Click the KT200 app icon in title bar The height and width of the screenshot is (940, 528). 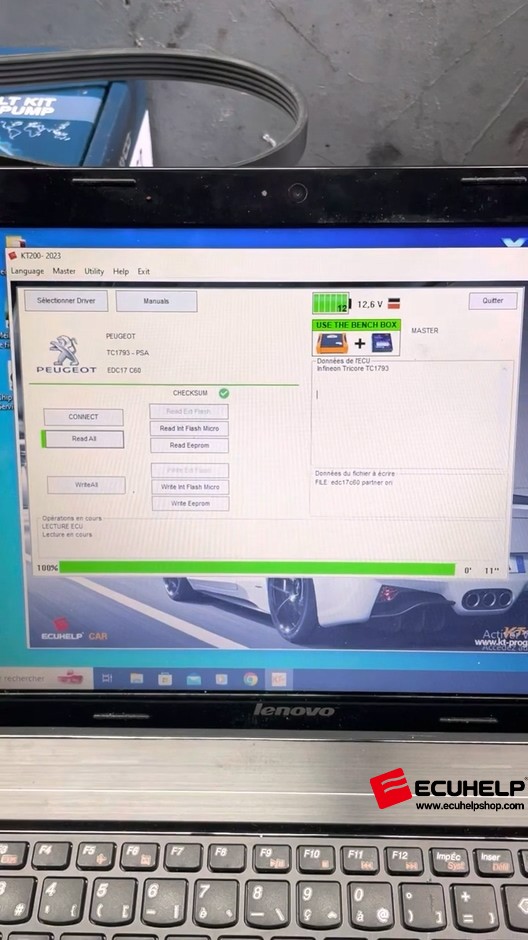(12, 255)
